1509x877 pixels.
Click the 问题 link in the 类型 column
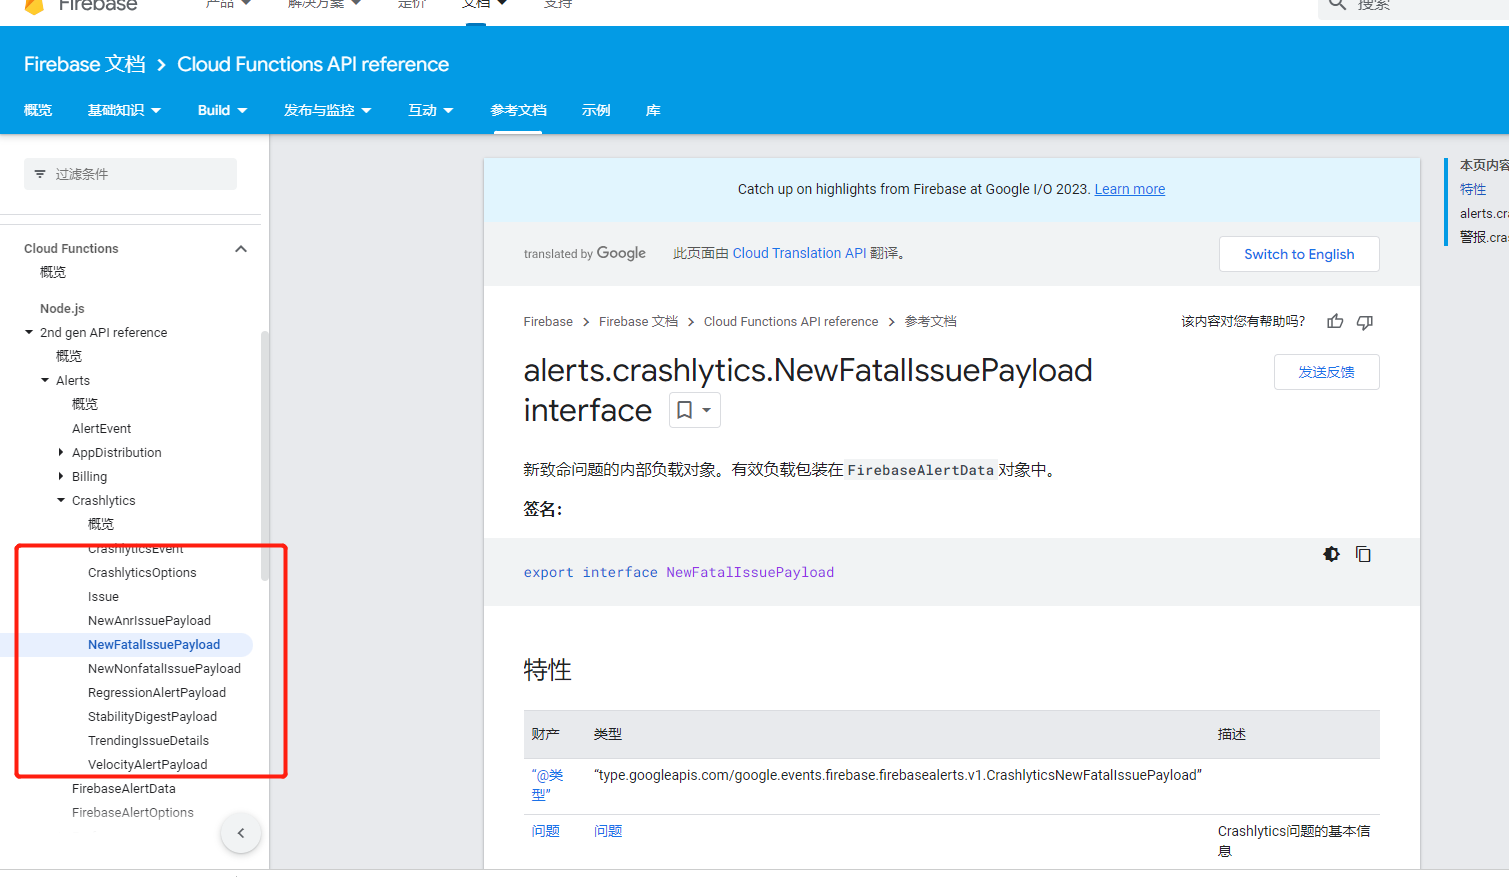click(x=608, y=831)
